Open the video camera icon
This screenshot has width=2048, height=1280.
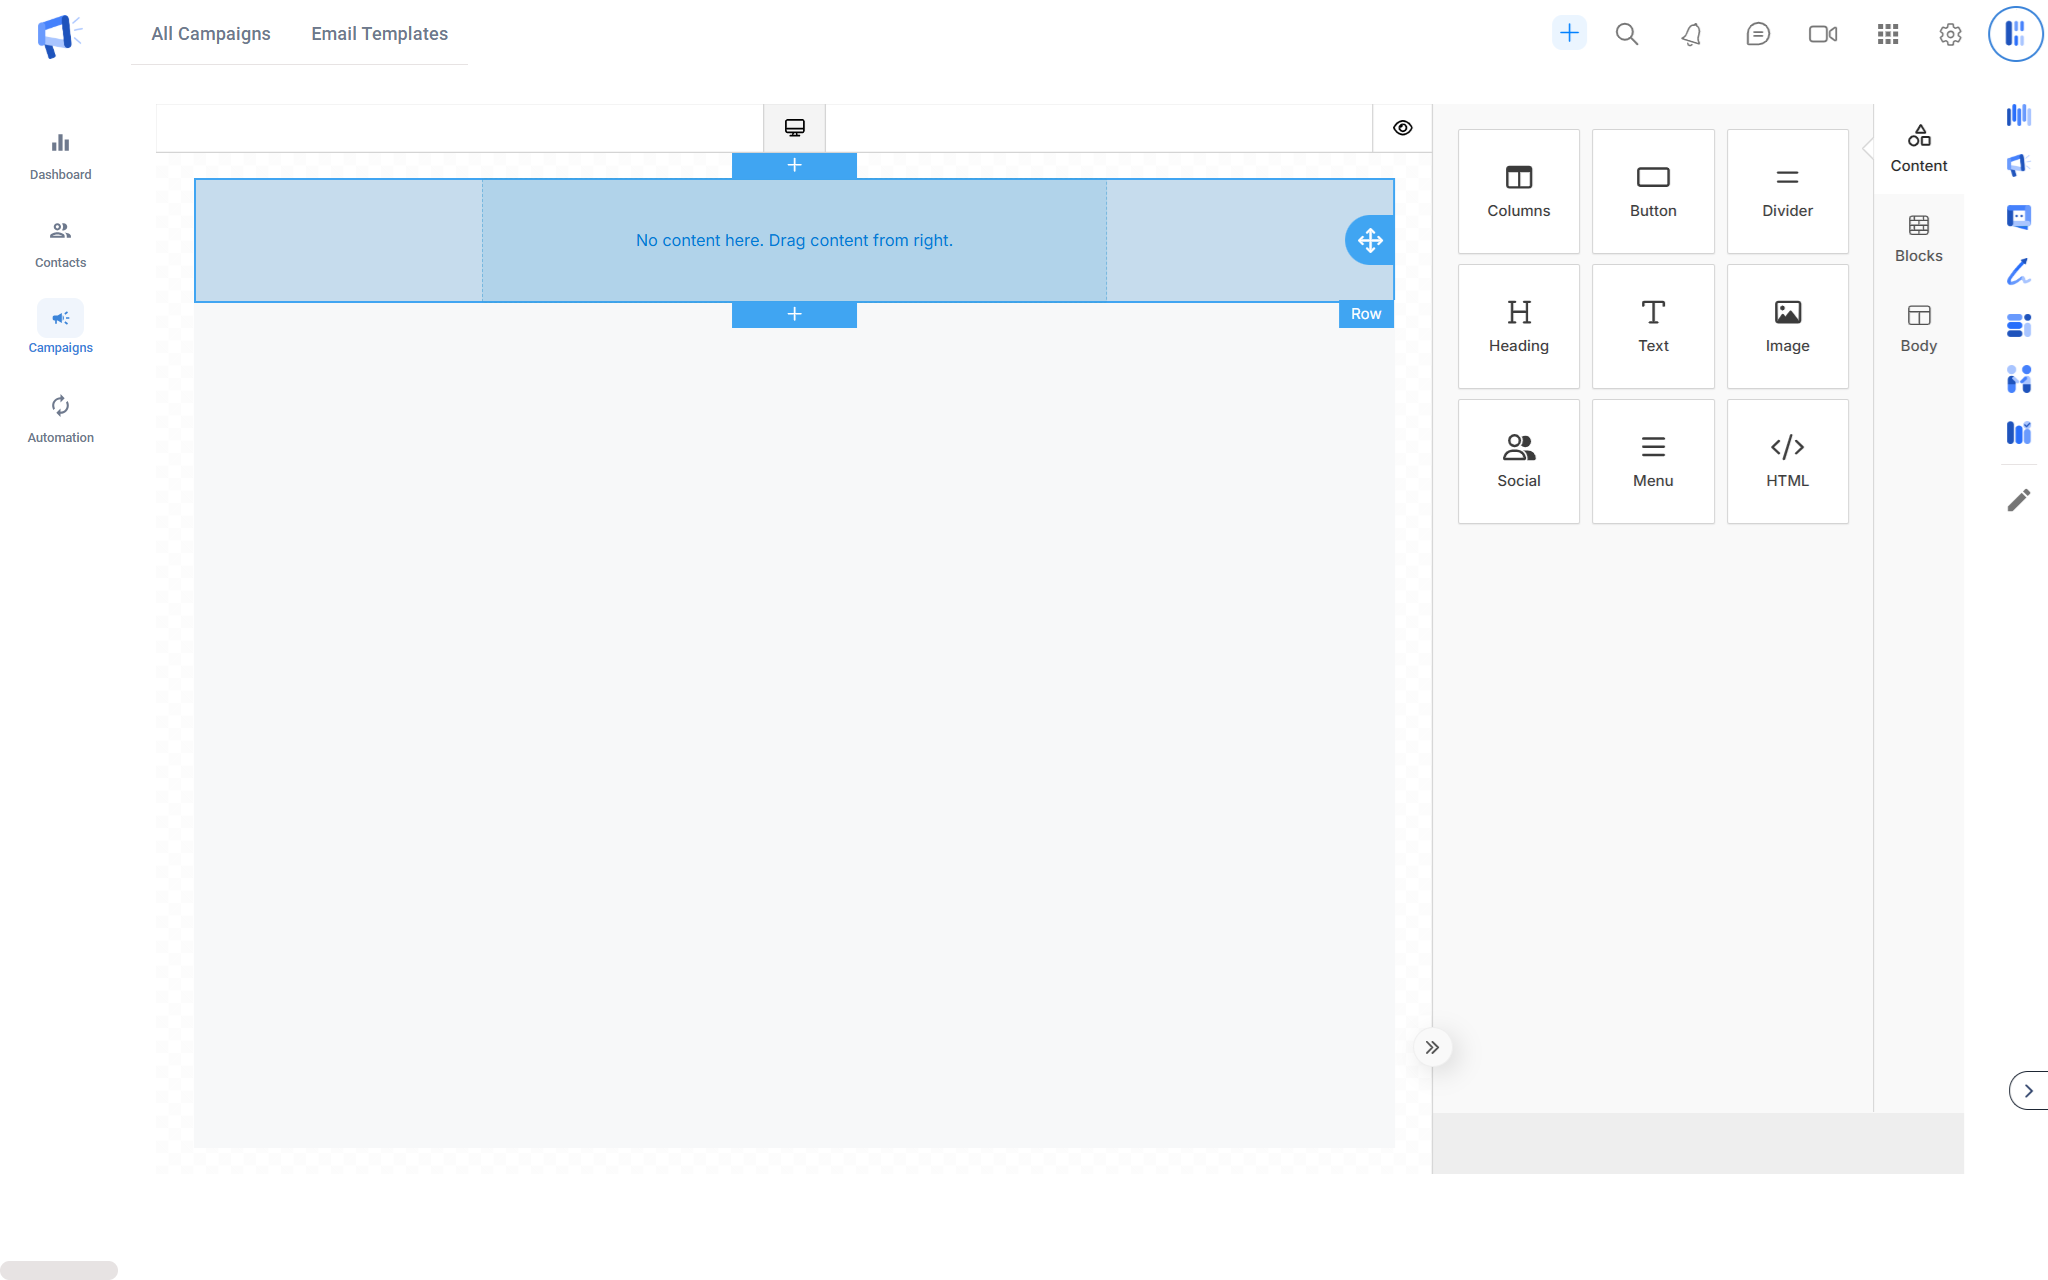(1822, 34)
